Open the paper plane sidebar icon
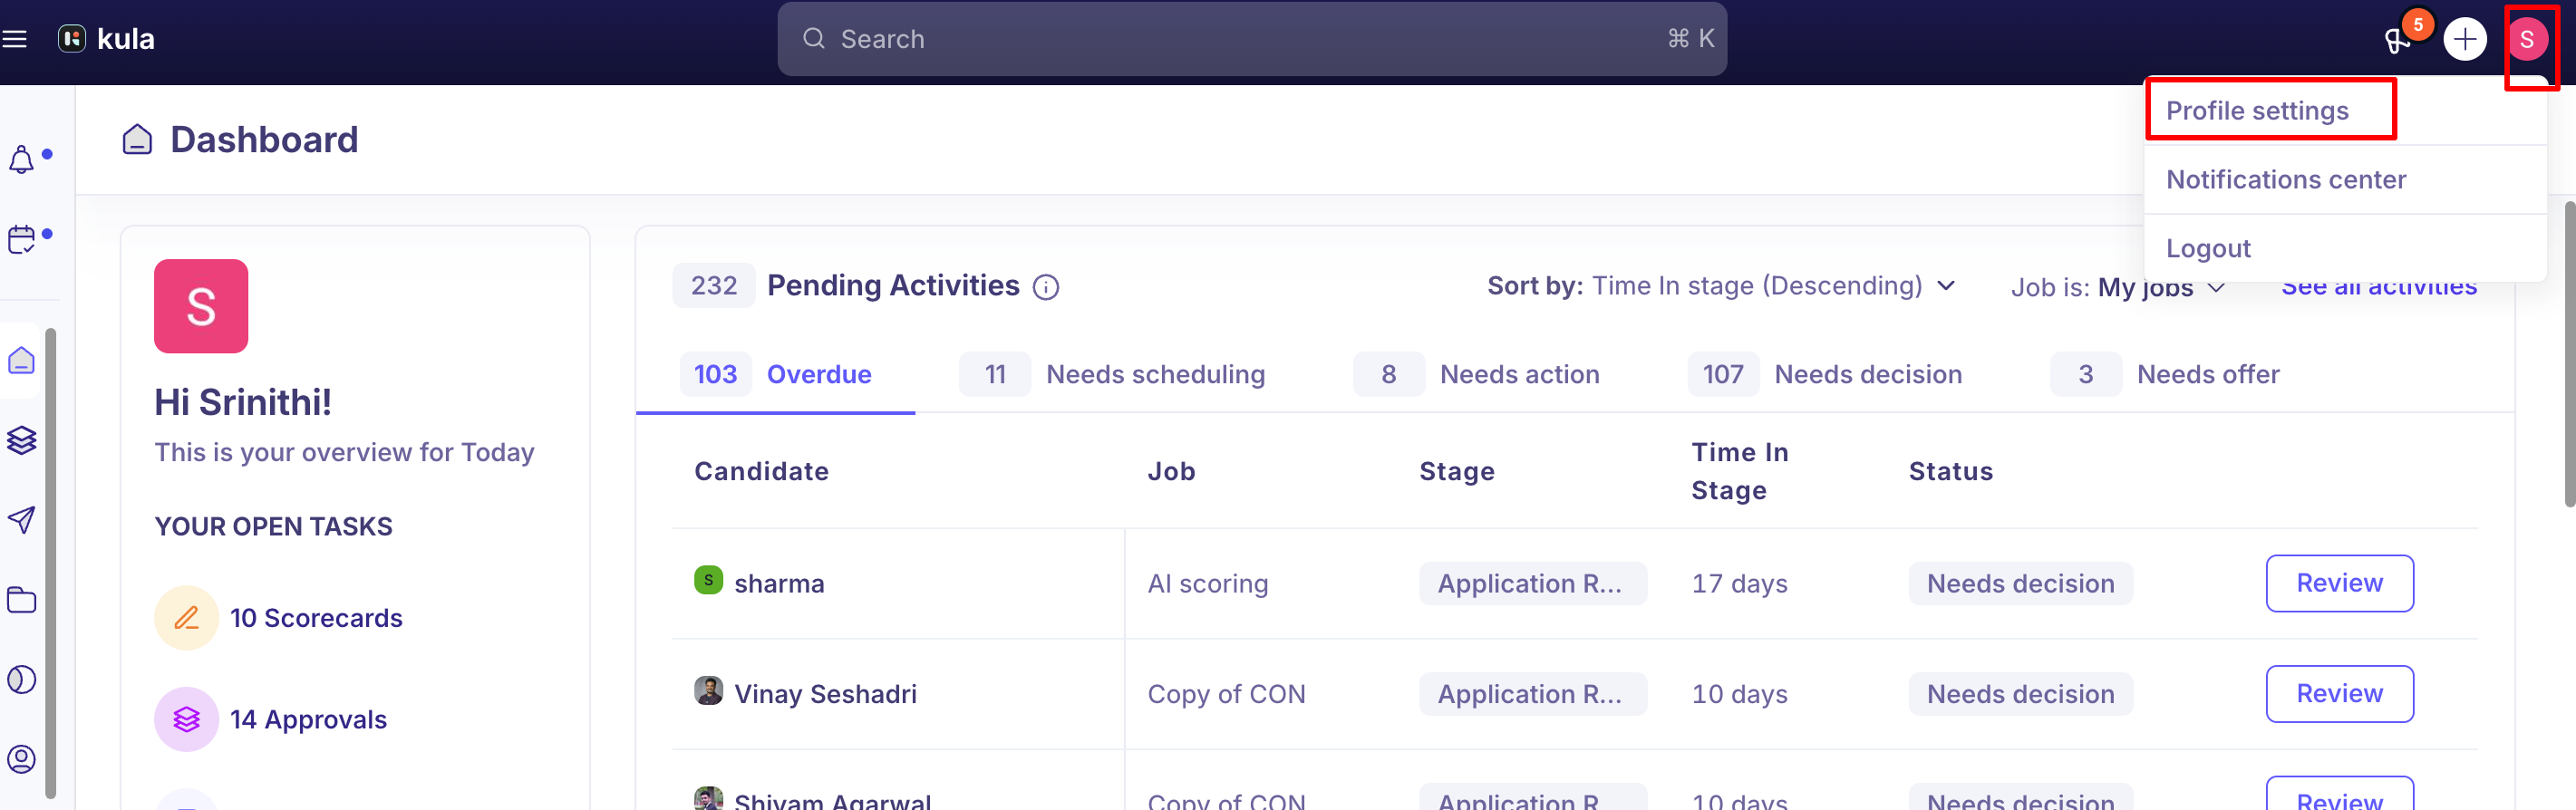The width and height of the screenshot is (2576, 810). pos(21,519)
